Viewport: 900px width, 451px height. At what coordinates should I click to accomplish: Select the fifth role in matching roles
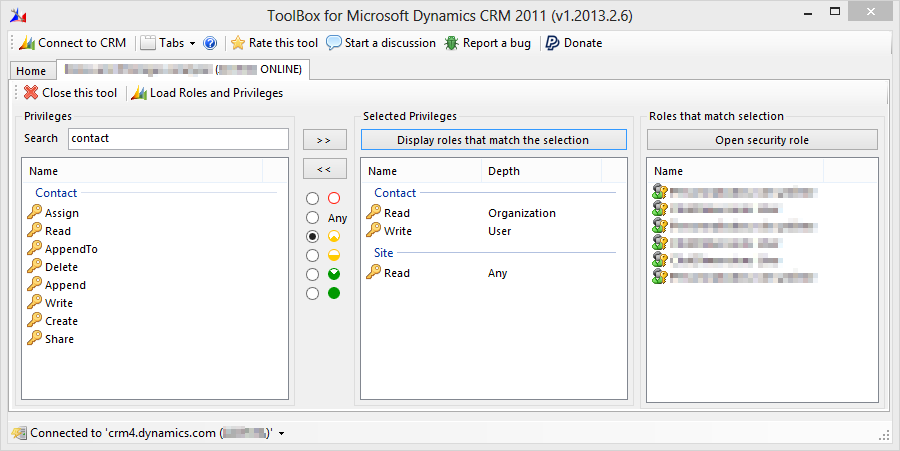click(x=718, y=261)
